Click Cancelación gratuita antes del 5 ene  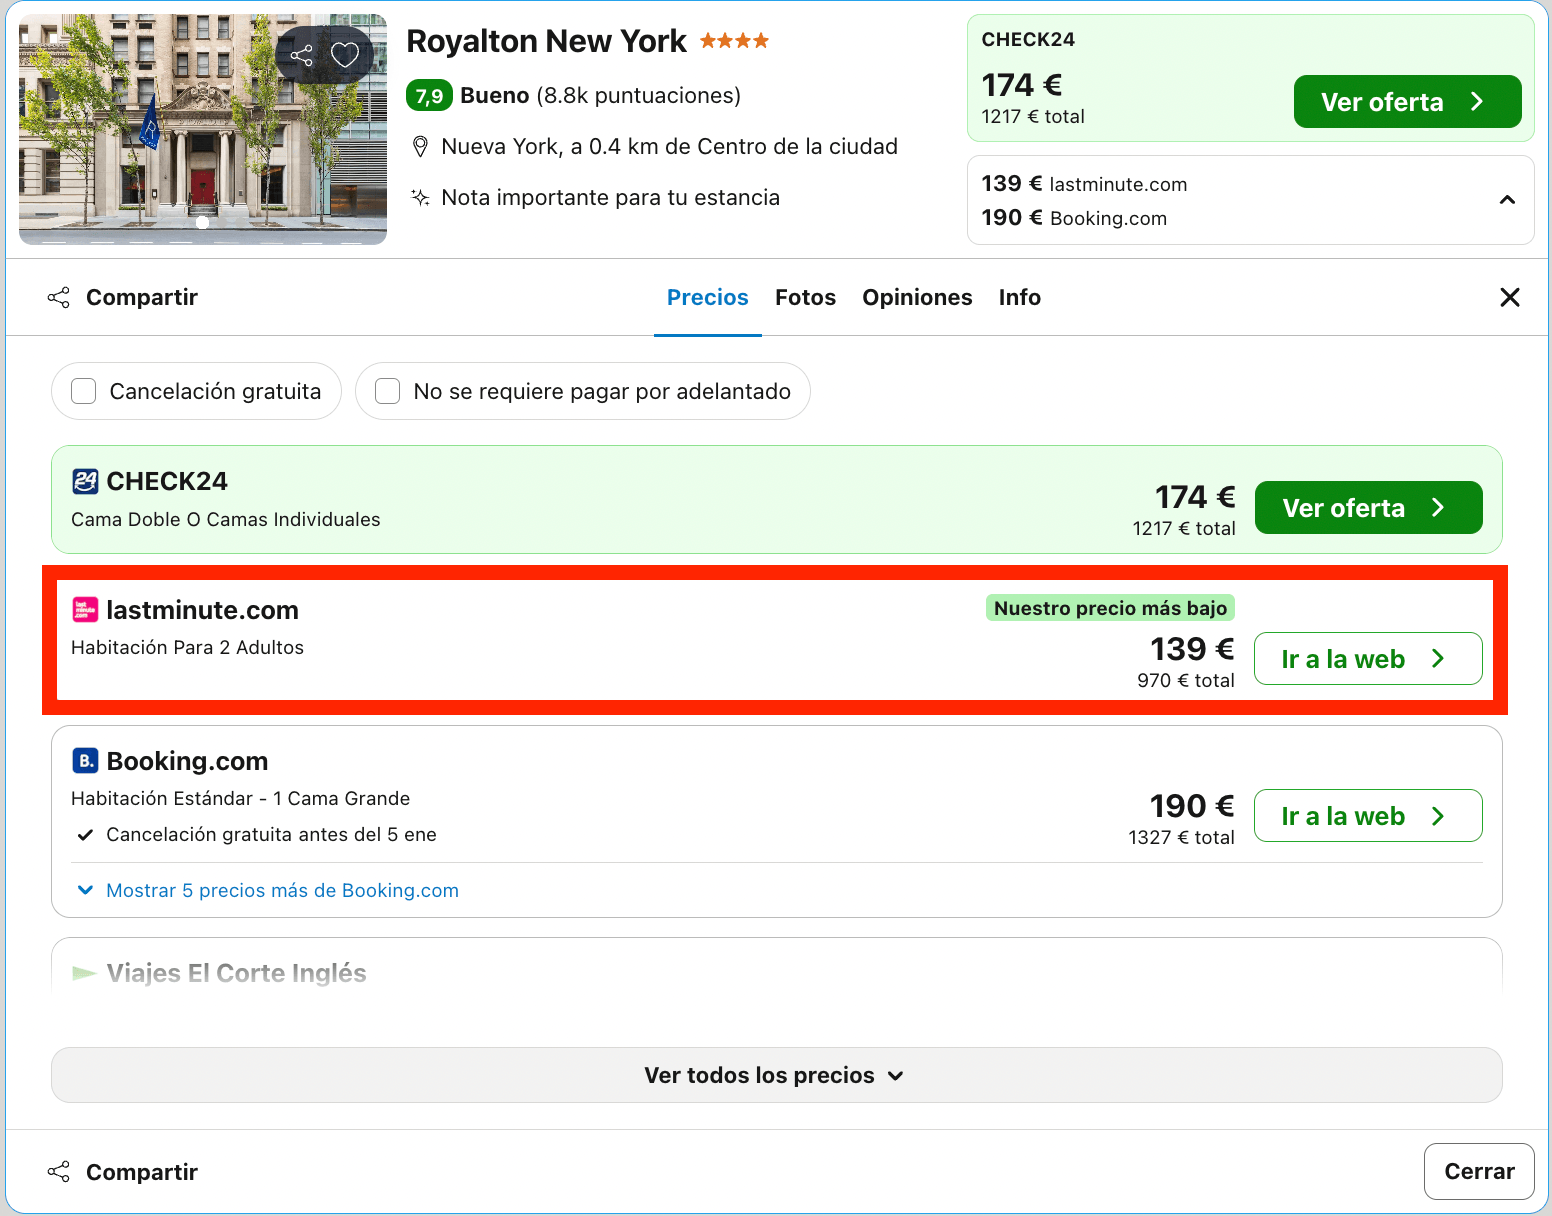pyautogui.click(x=271, y=835)
